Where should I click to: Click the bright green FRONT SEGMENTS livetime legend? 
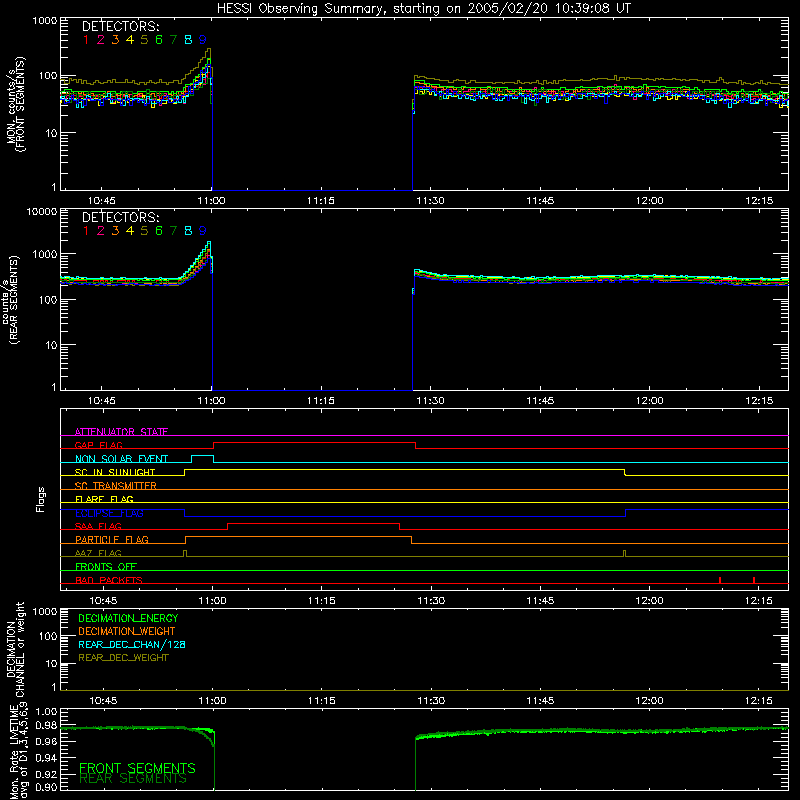(x=137, y=768)
